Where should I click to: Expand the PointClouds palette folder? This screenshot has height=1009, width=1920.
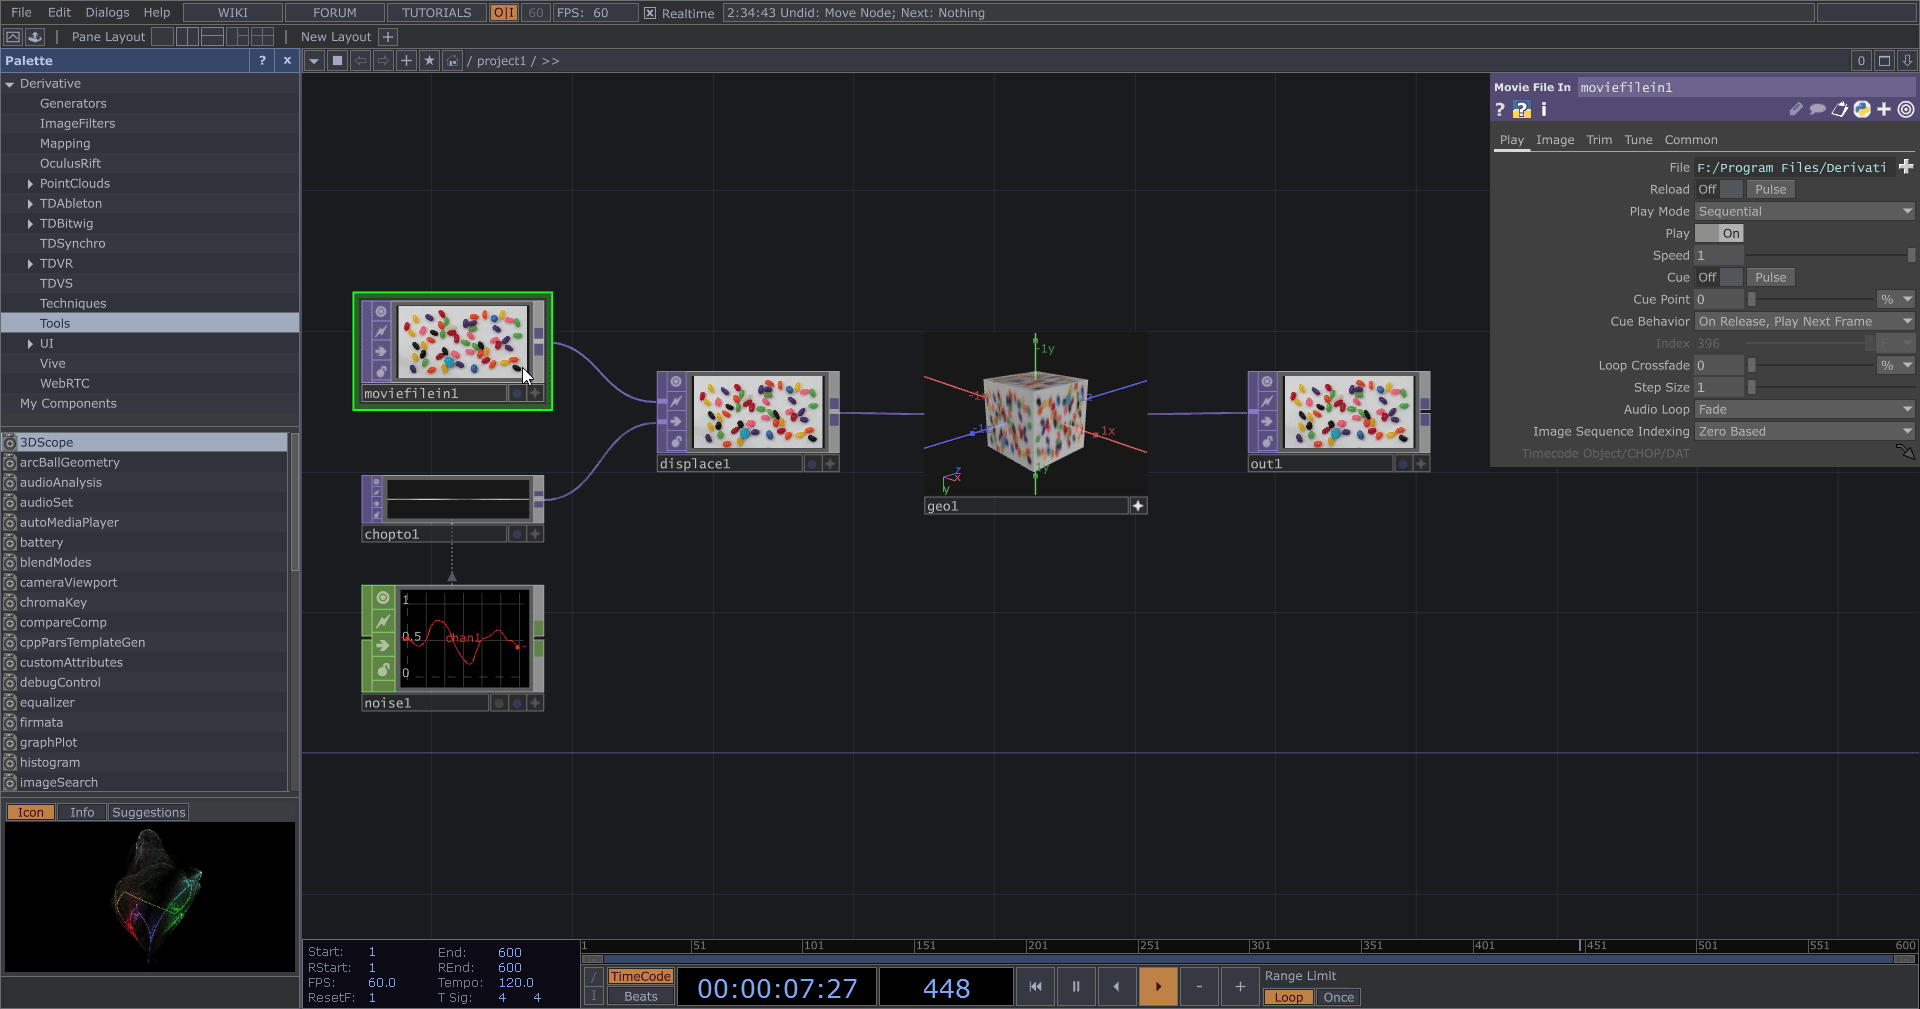(x=30, y=184)
